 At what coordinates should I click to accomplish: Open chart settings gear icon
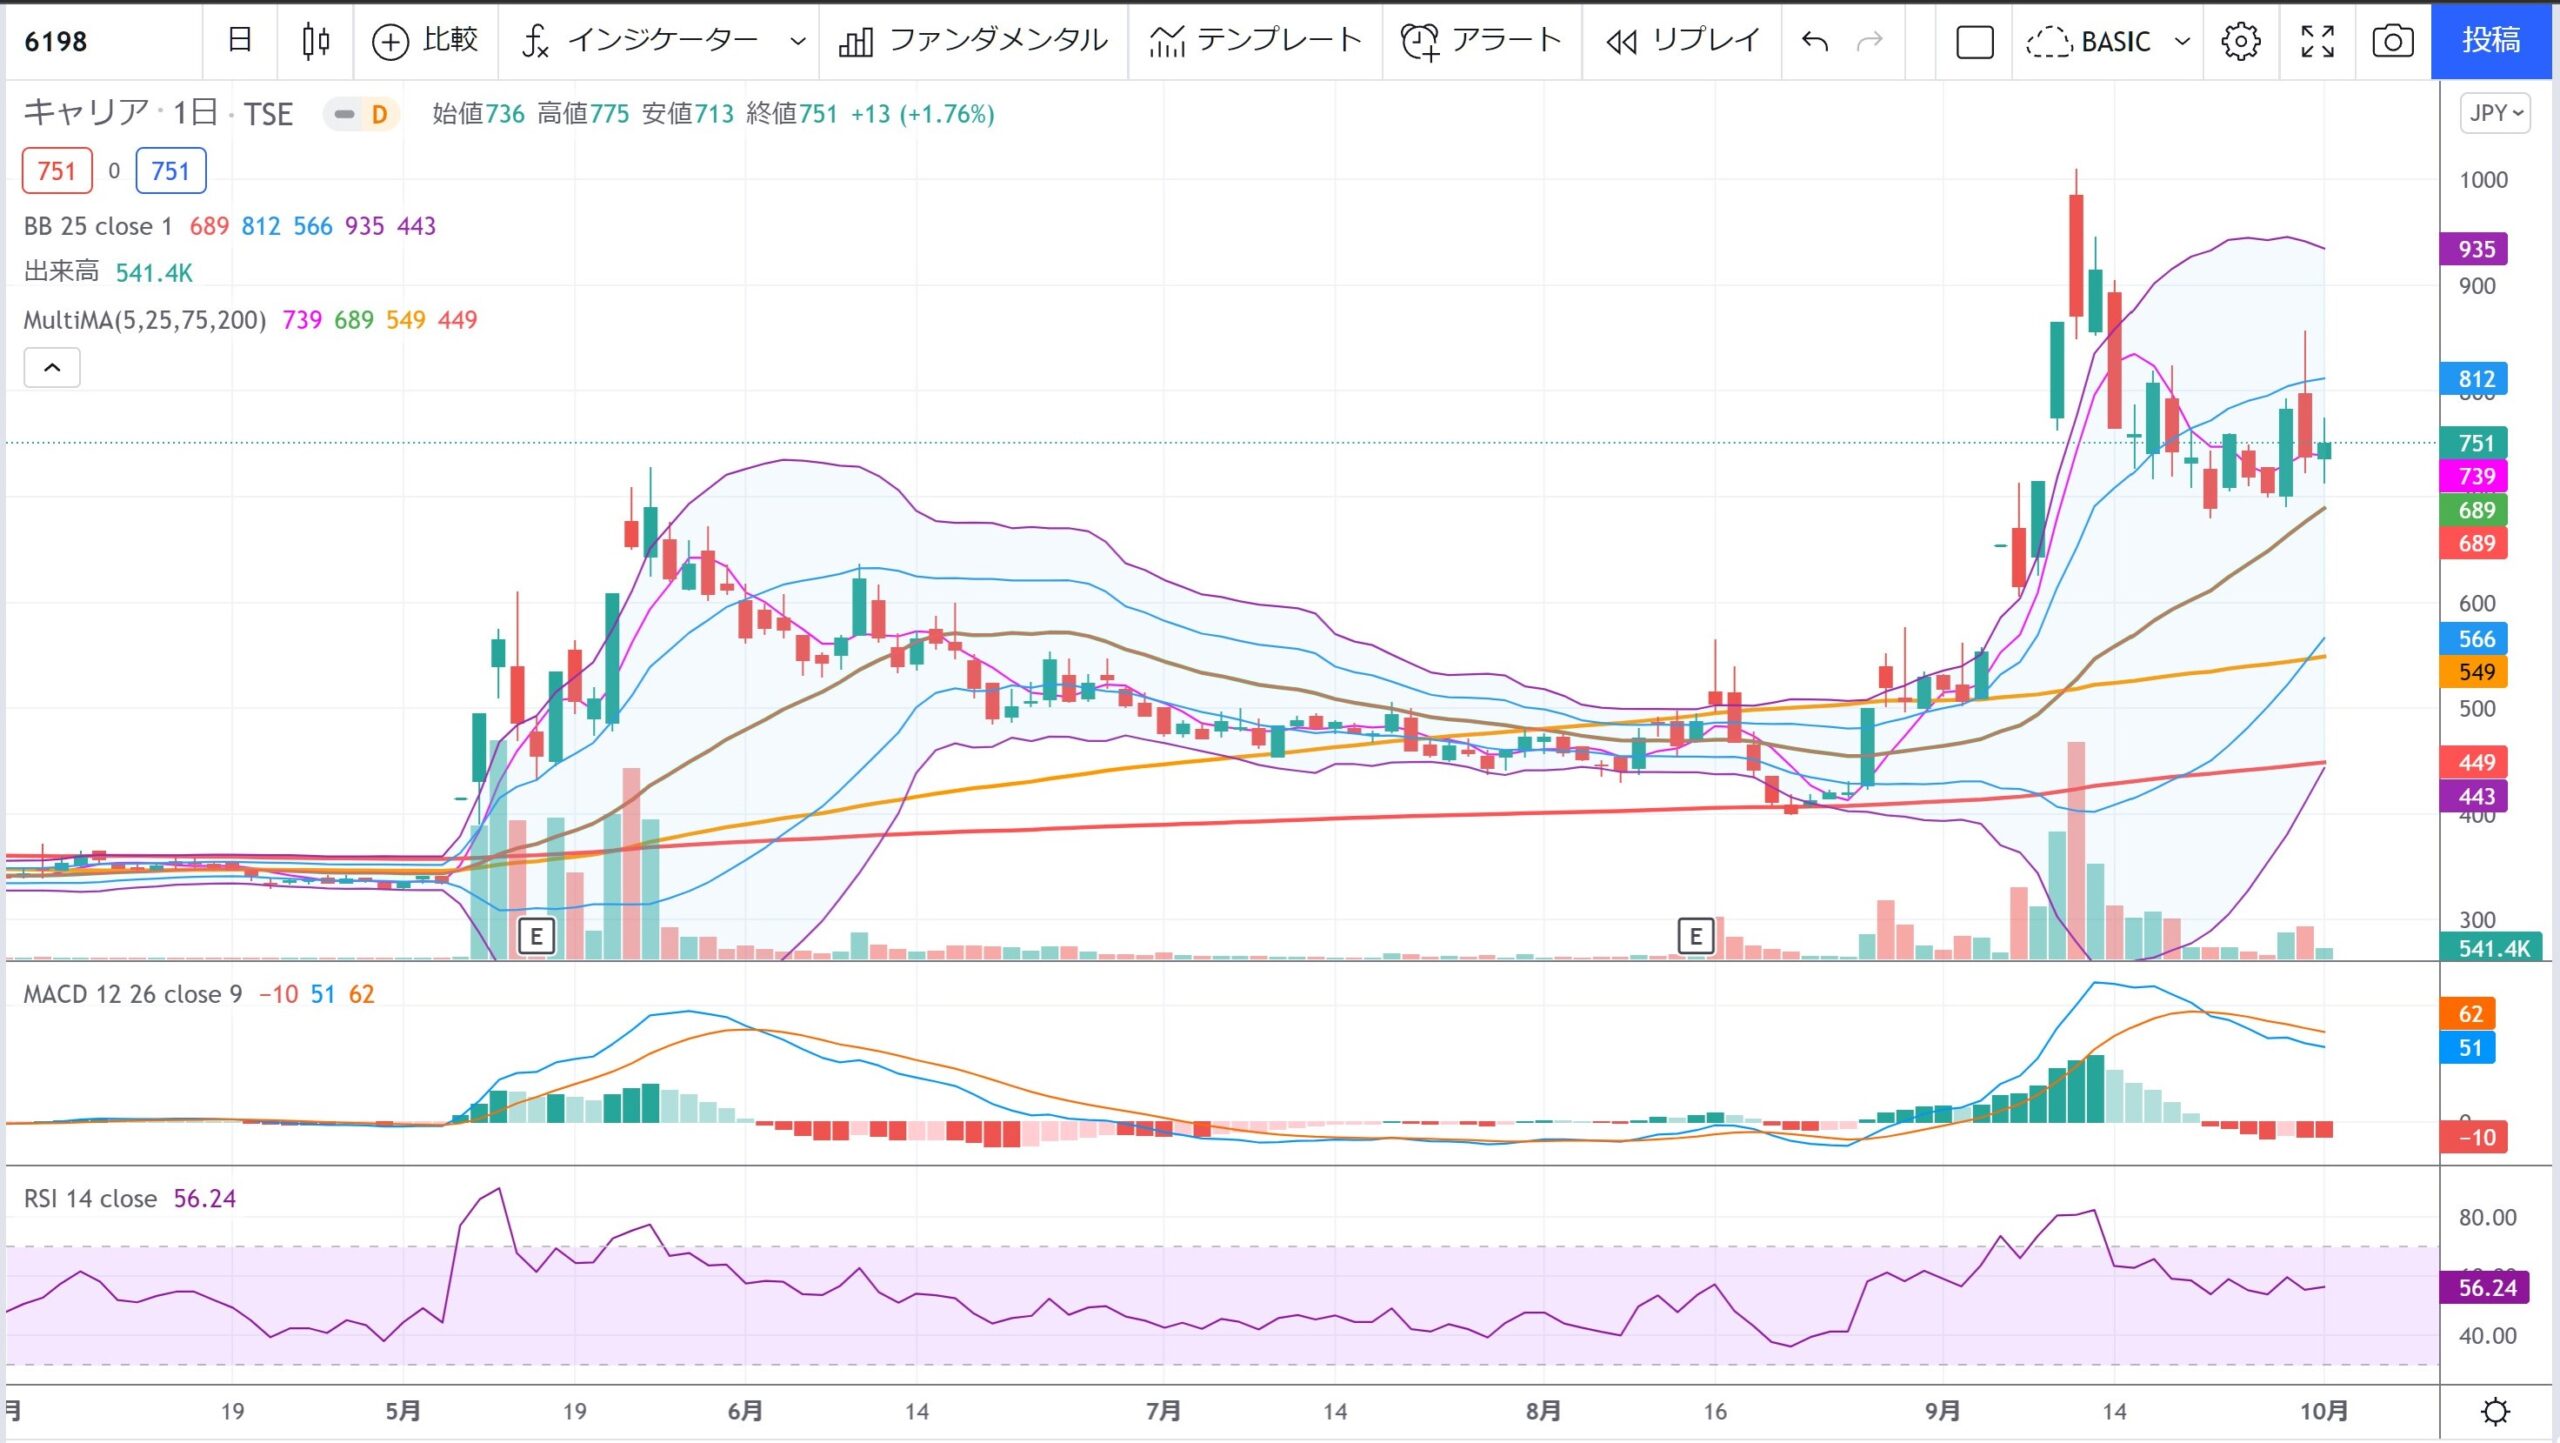coord(2240,42)
